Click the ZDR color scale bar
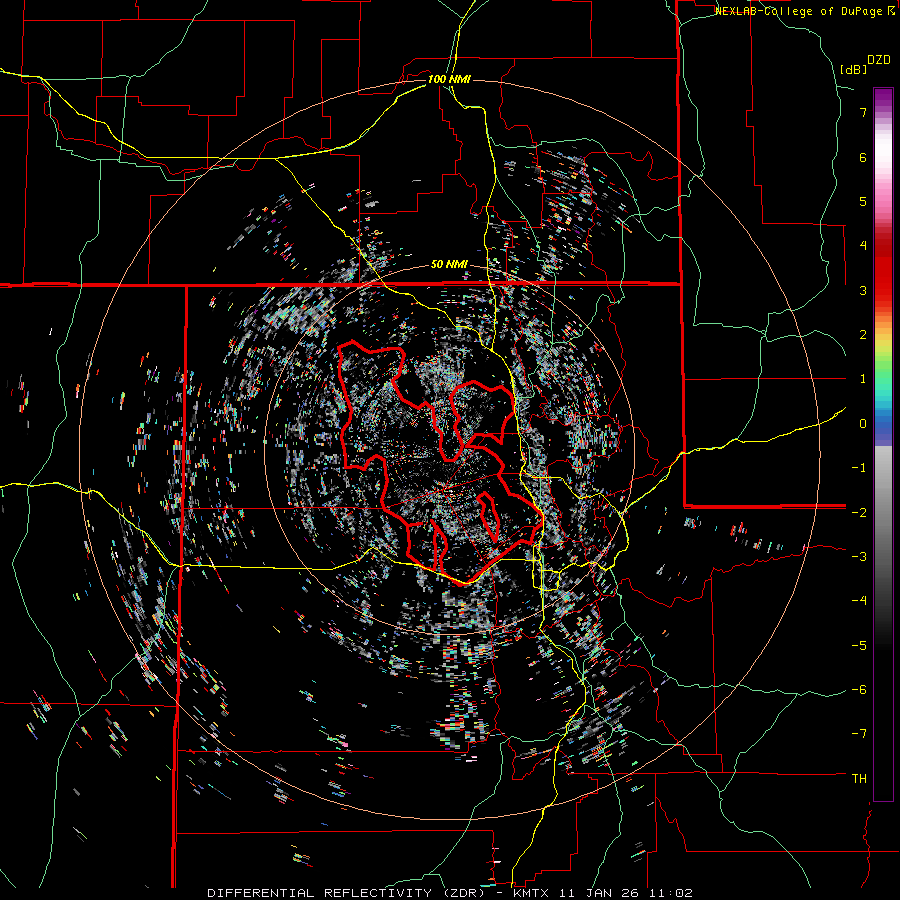900x900 pixels. click(x=883, y=444)
